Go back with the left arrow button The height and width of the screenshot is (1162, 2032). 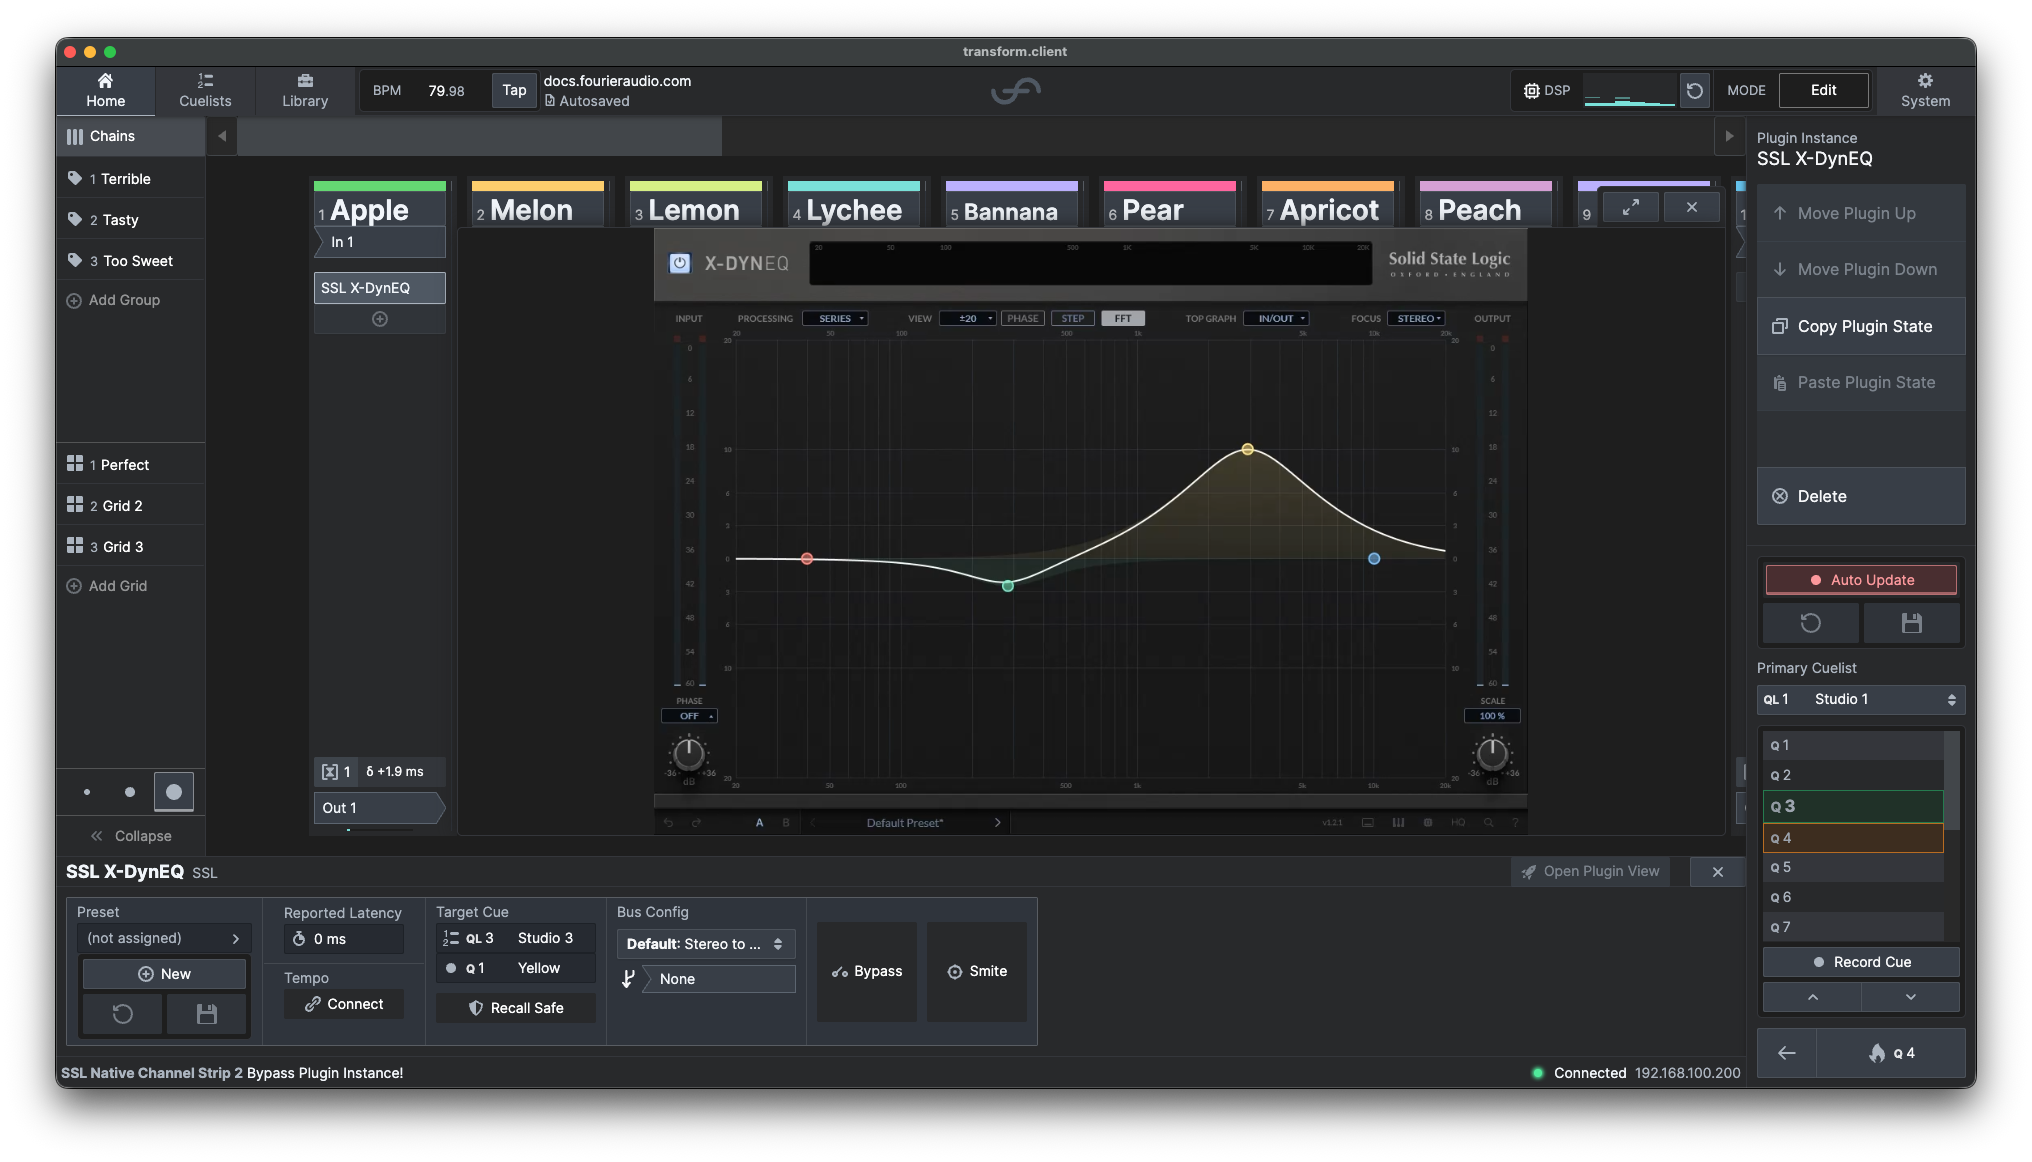(1786, 1053)
